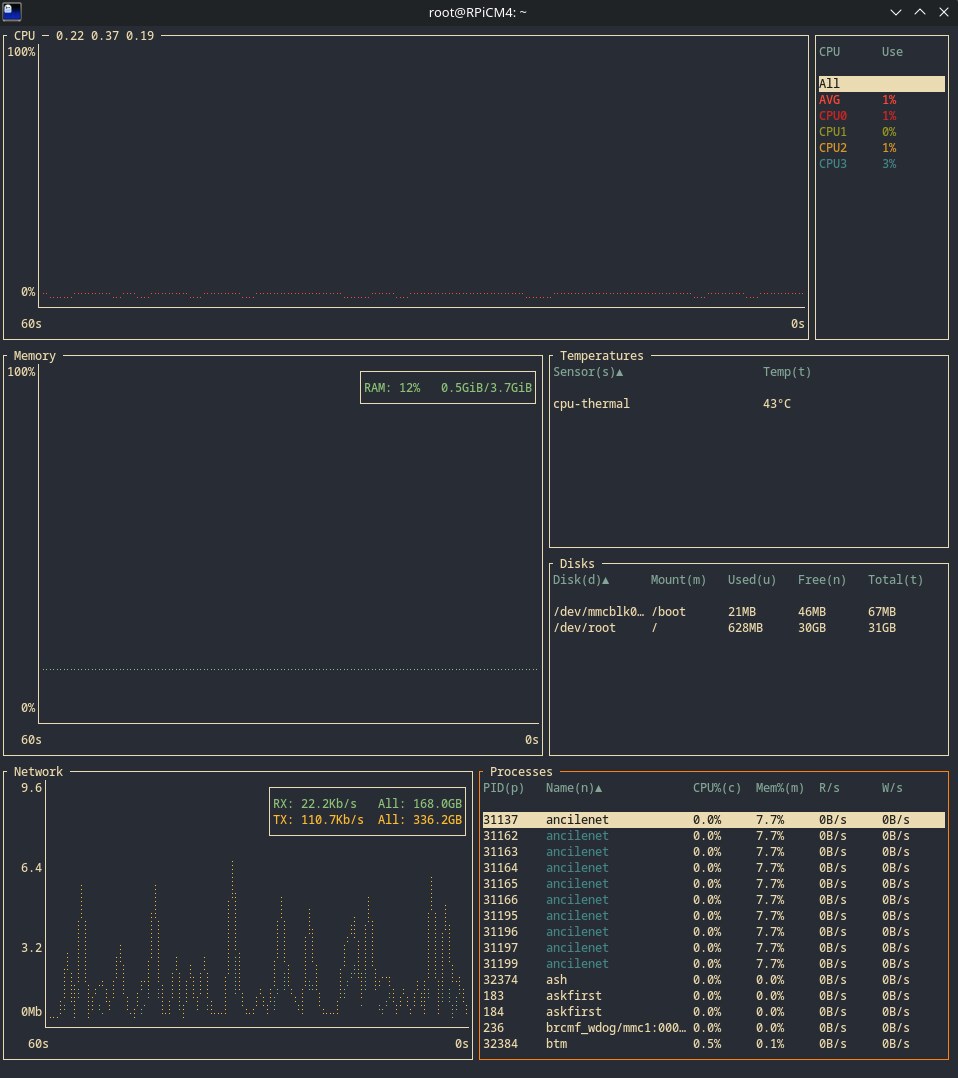Sort processes by CPU%(c) column header
The width and height of the screenshot is (958, 1078).
(x=717, y=788)
